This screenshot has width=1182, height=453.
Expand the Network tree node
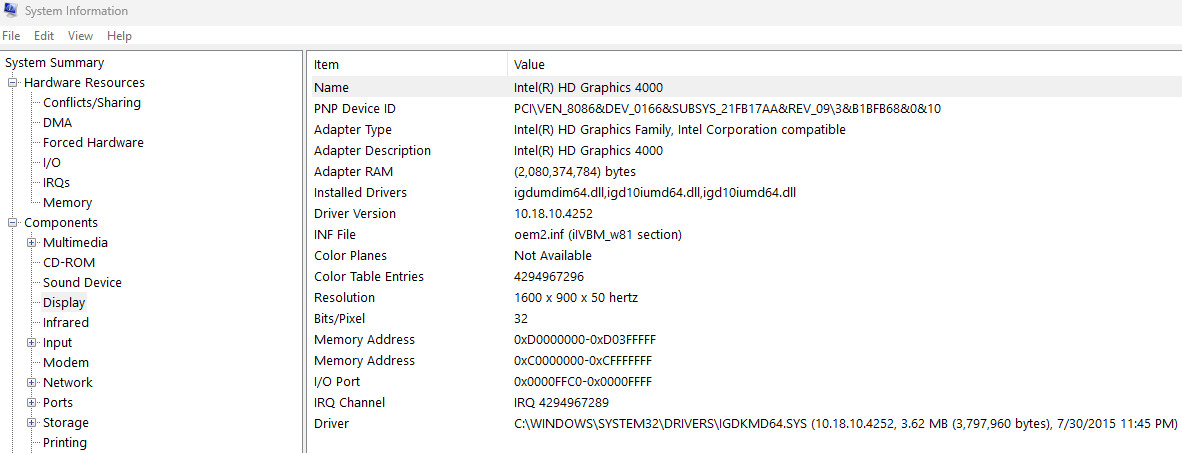[x=32, y=383]
